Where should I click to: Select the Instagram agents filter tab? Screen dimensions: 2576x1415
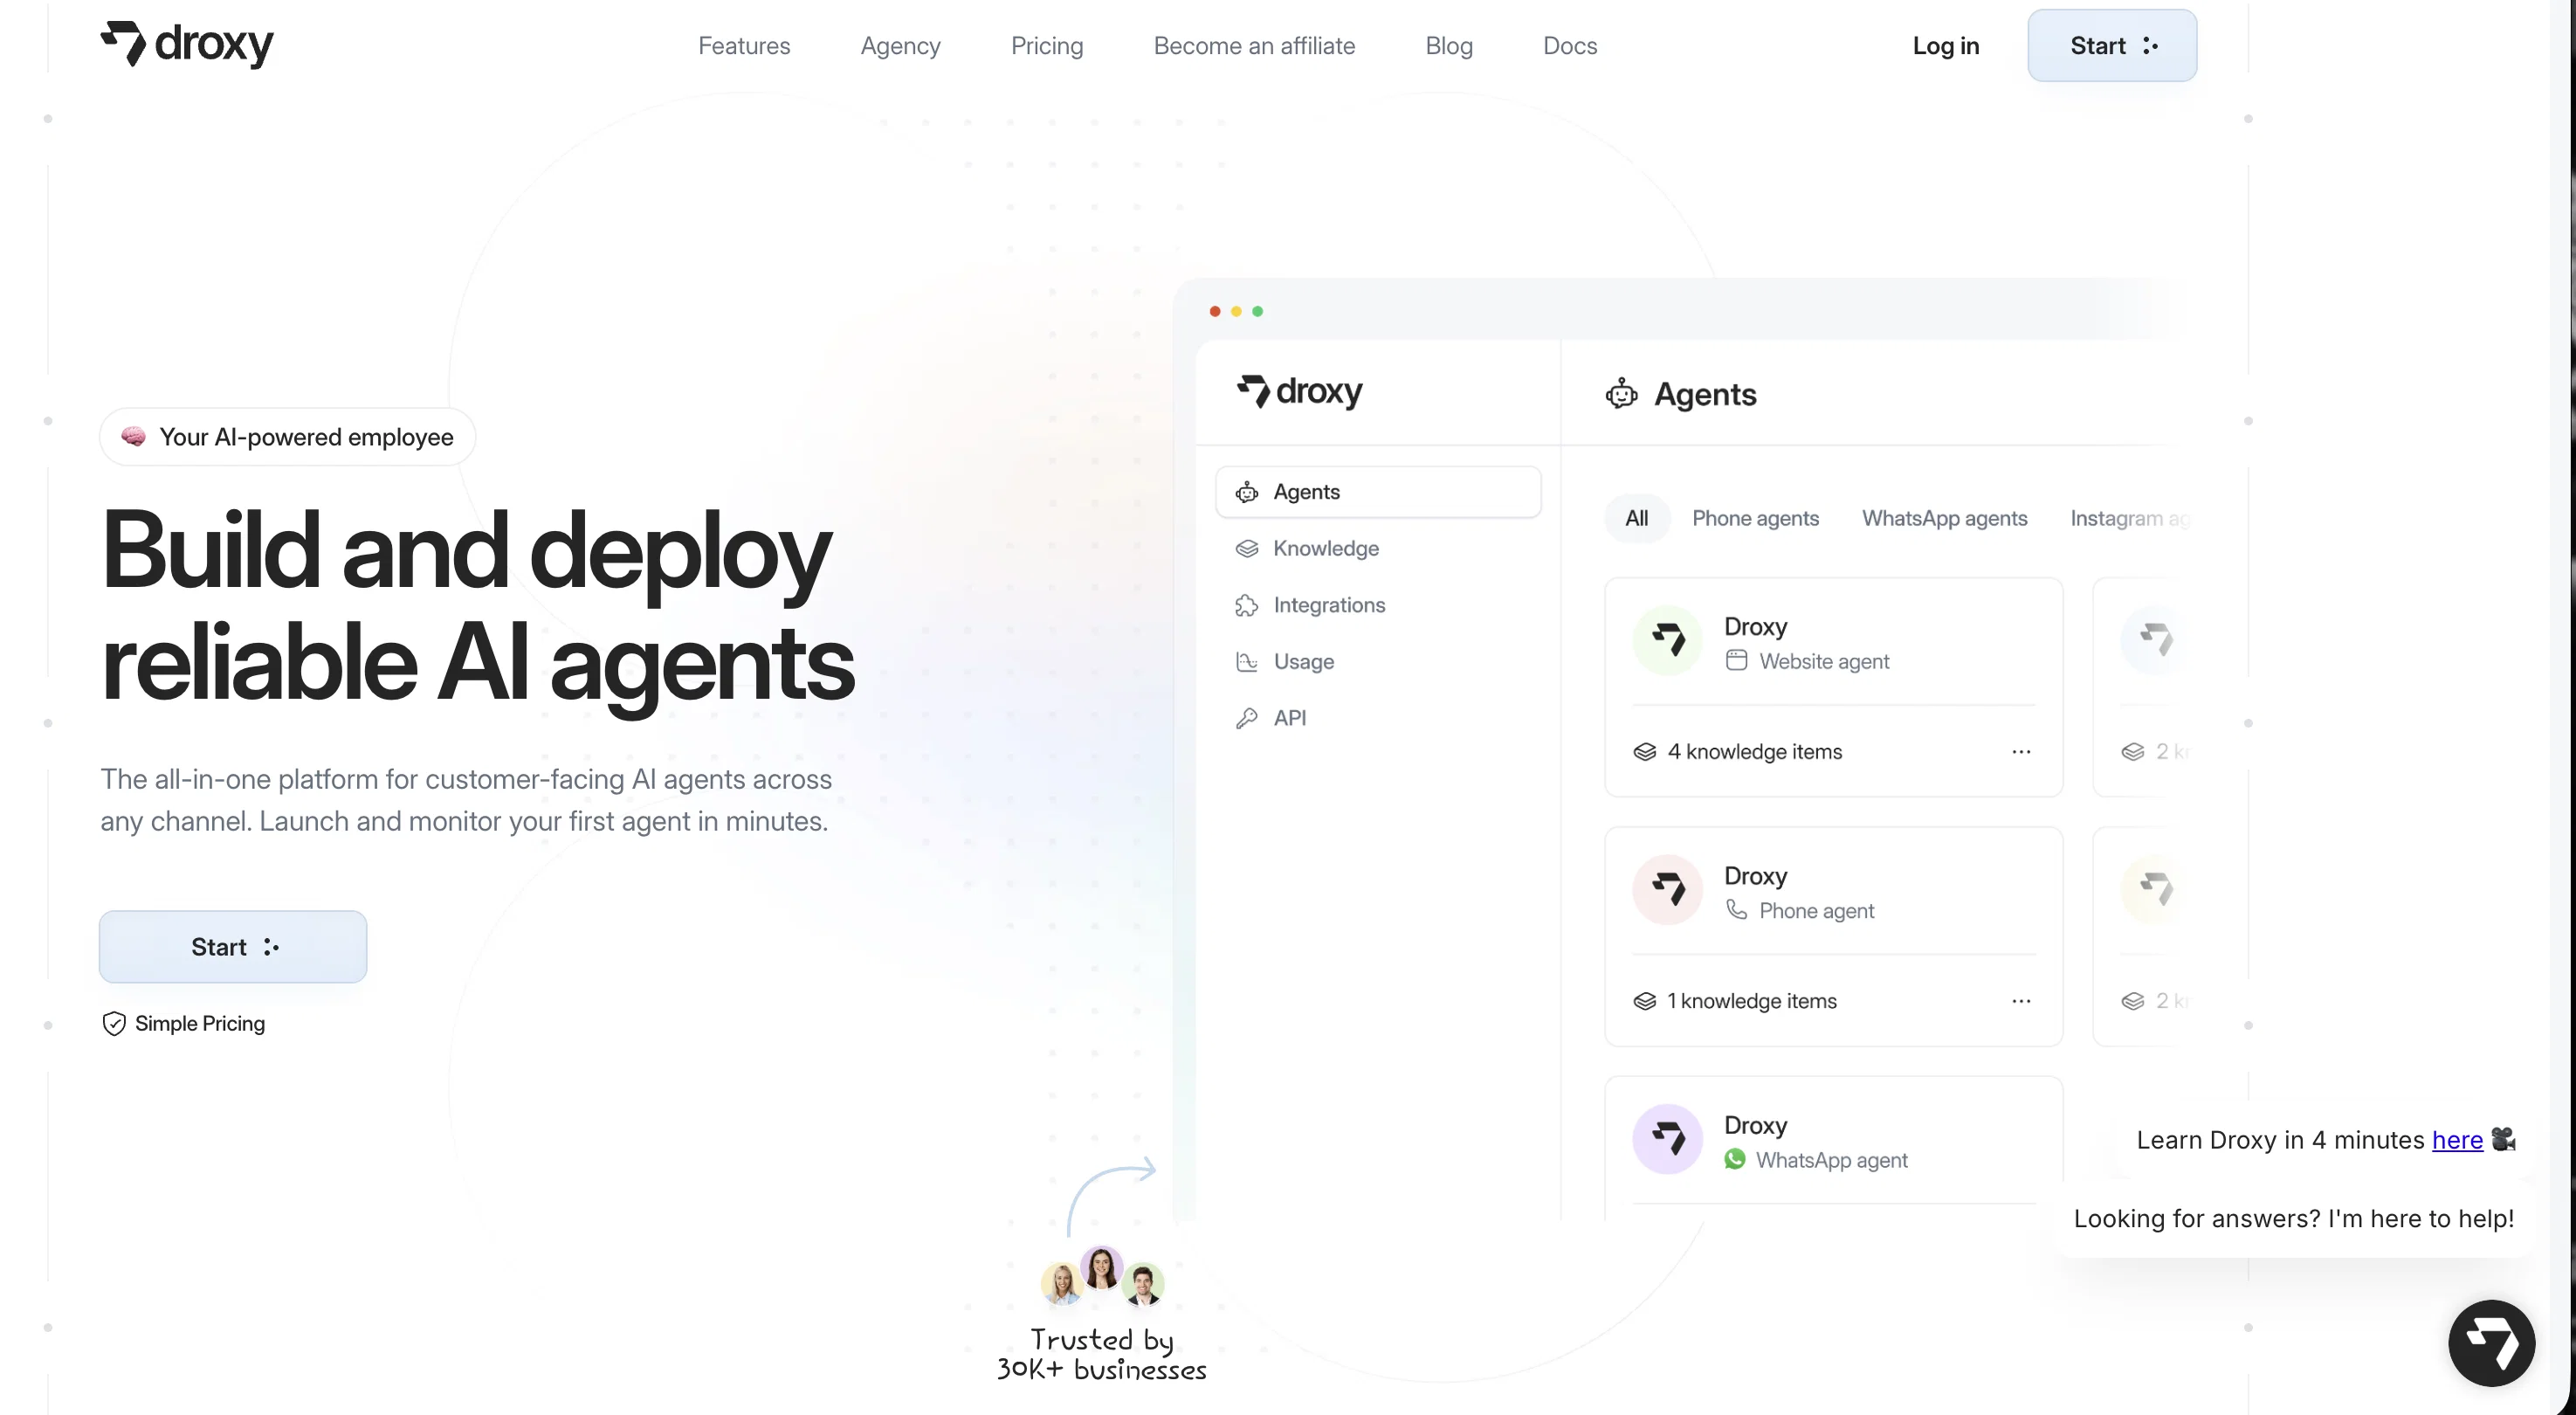2130,518
